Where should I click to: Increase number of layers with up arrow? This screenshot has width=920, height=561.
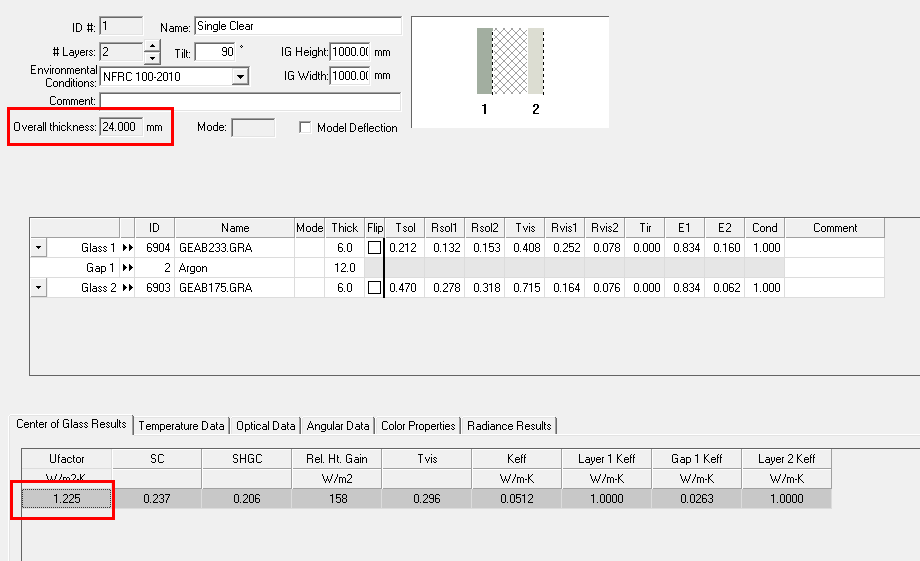click(152, 46)
